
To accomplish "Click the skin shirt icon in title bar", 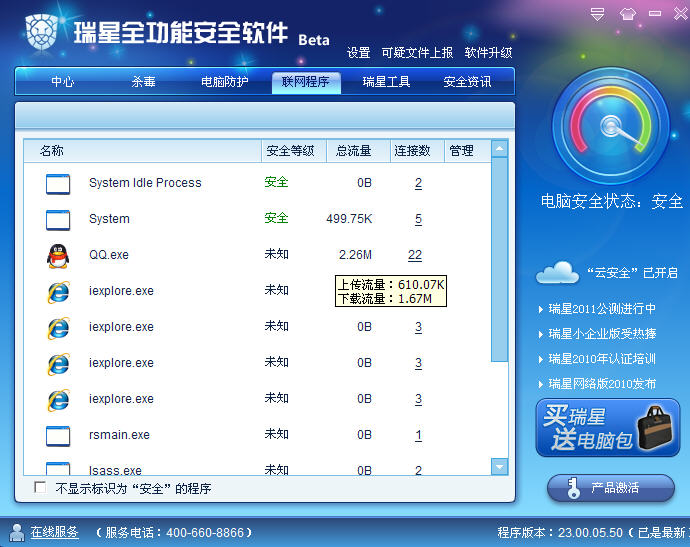I will [x=628, y=14].
